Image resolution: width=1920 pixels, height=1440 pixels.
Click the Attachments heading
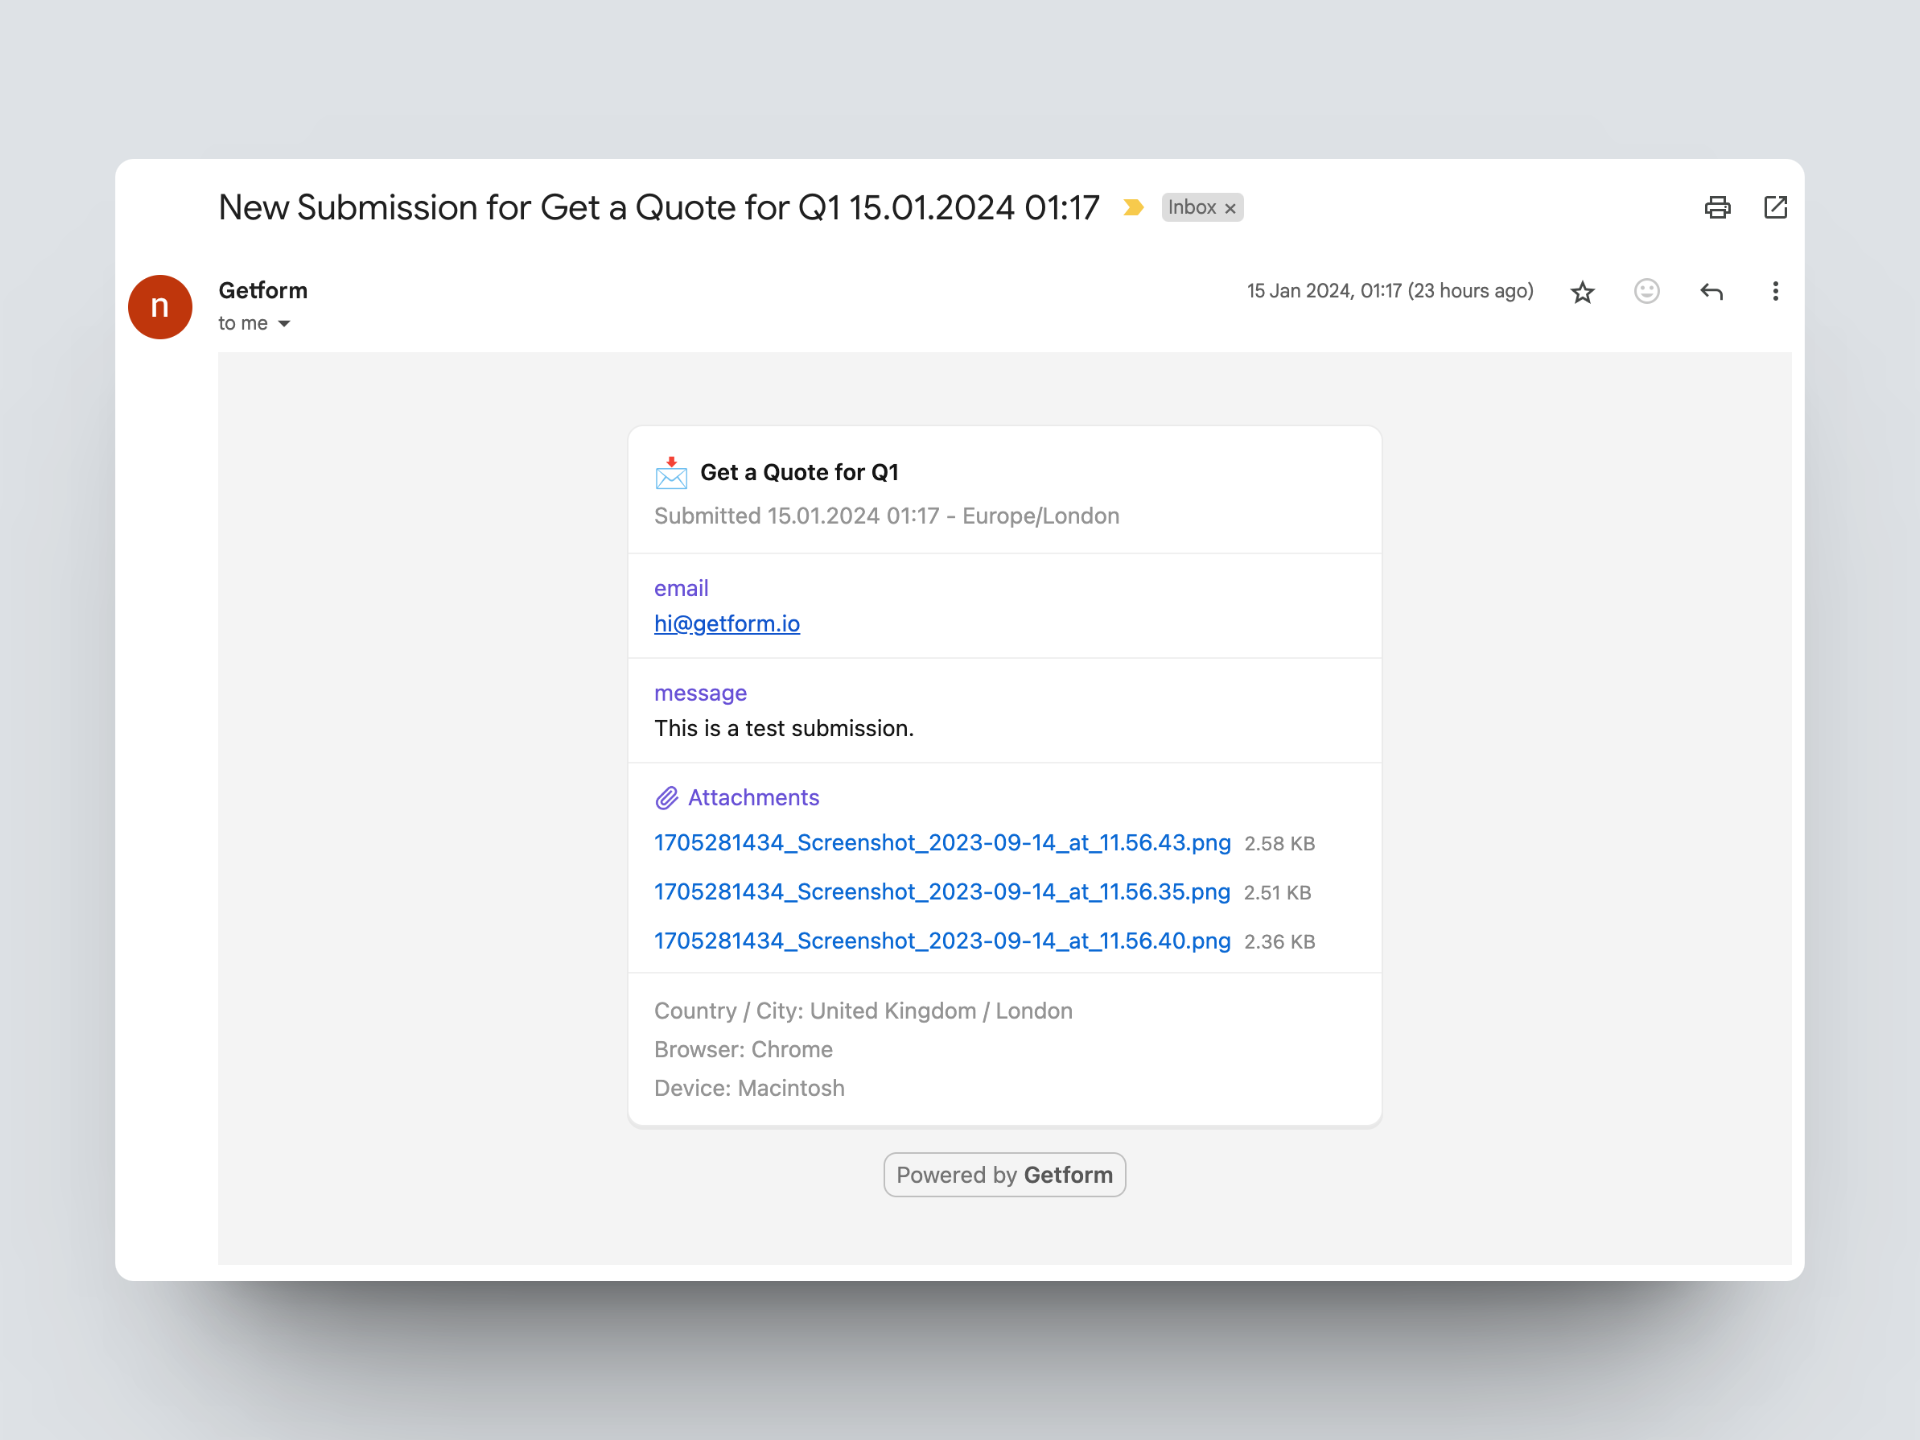[753, 798]
